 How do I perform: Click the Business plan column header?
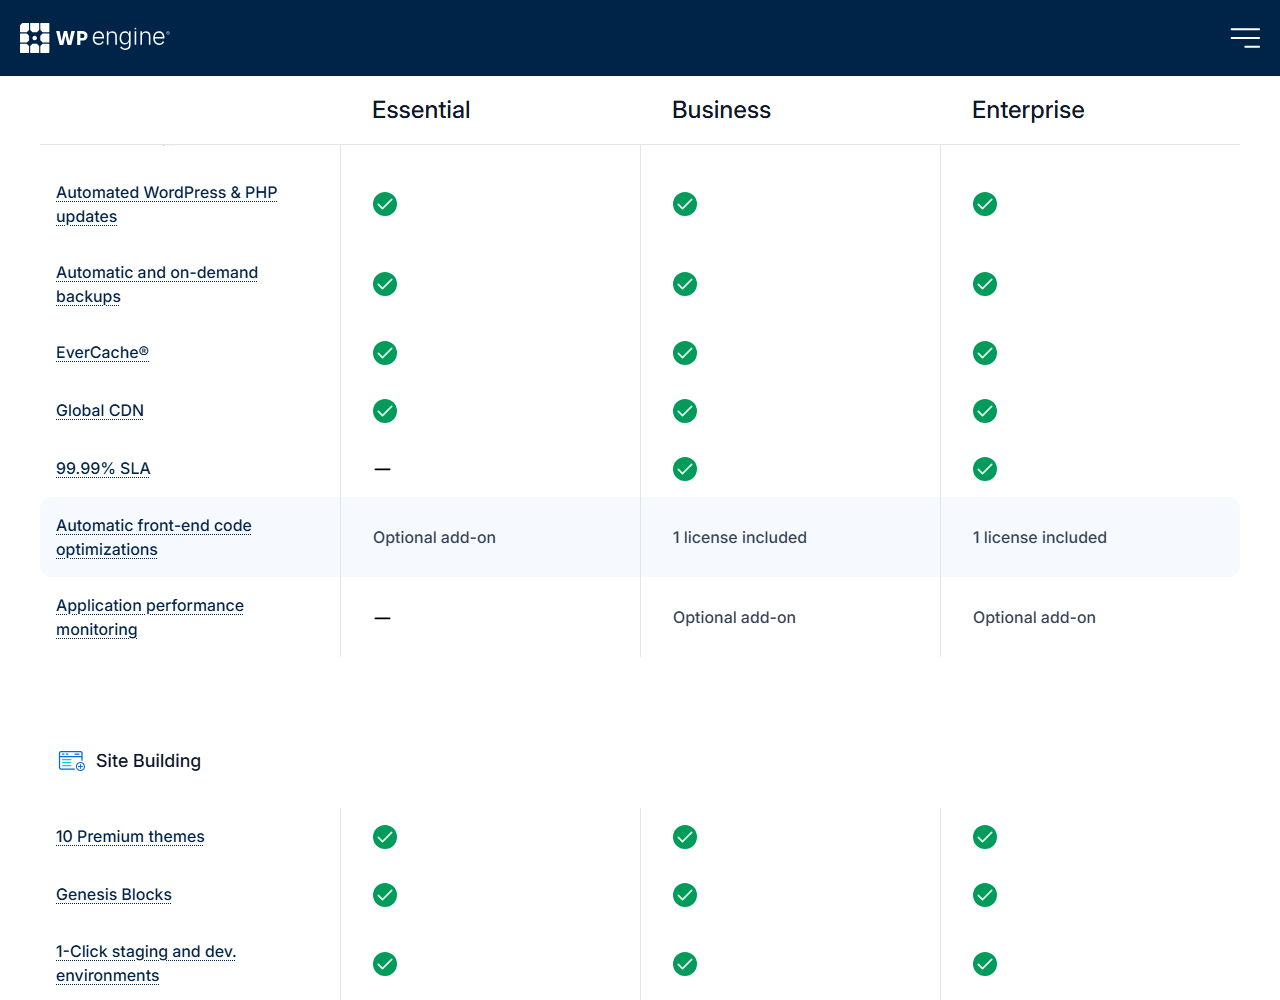pos(721,110)
